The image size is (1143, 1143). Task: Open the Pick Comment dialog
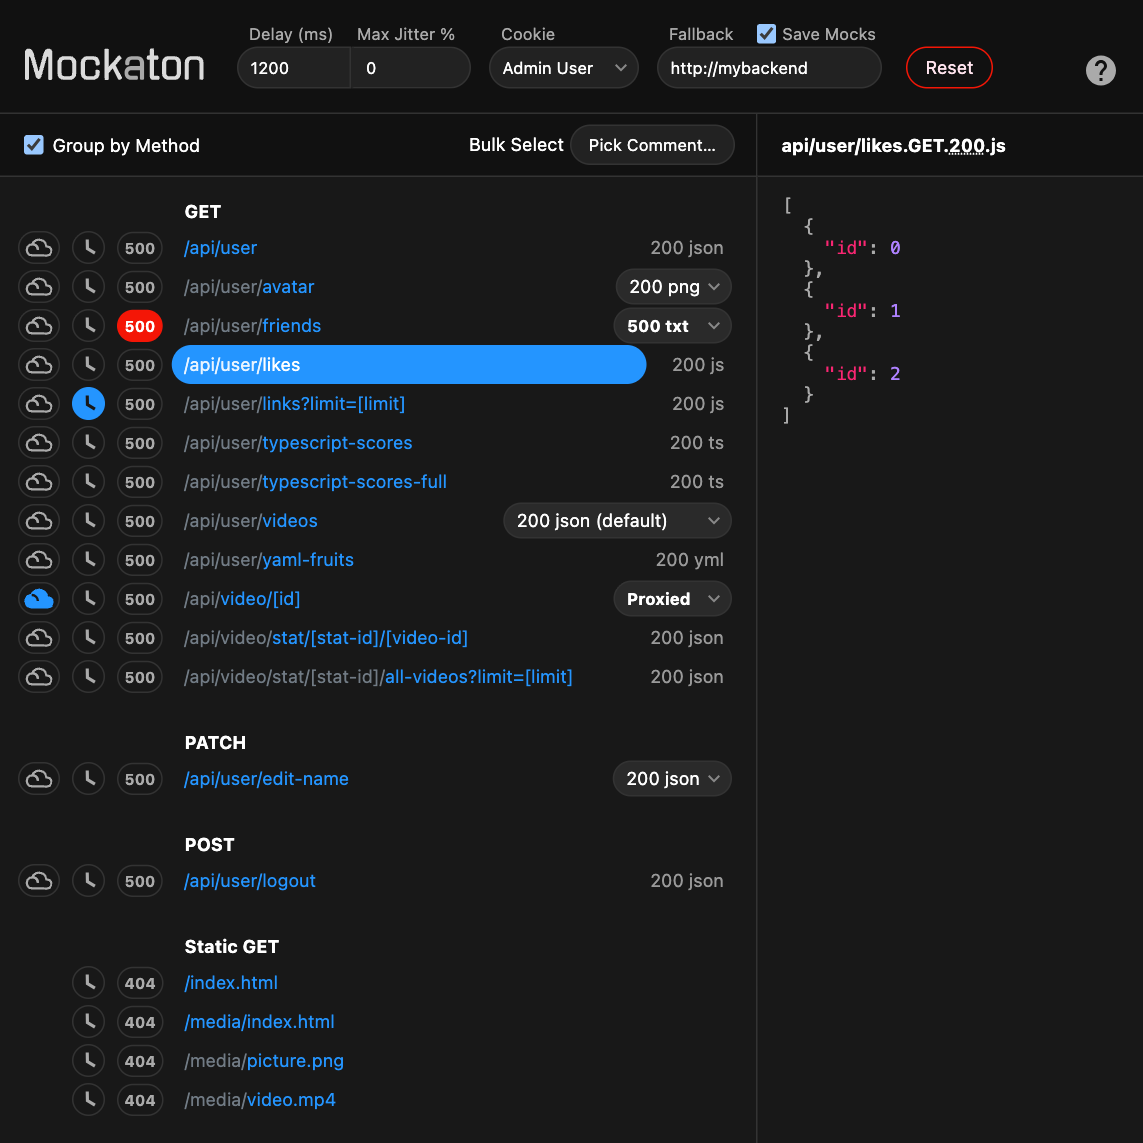click(x=652, y=144)
